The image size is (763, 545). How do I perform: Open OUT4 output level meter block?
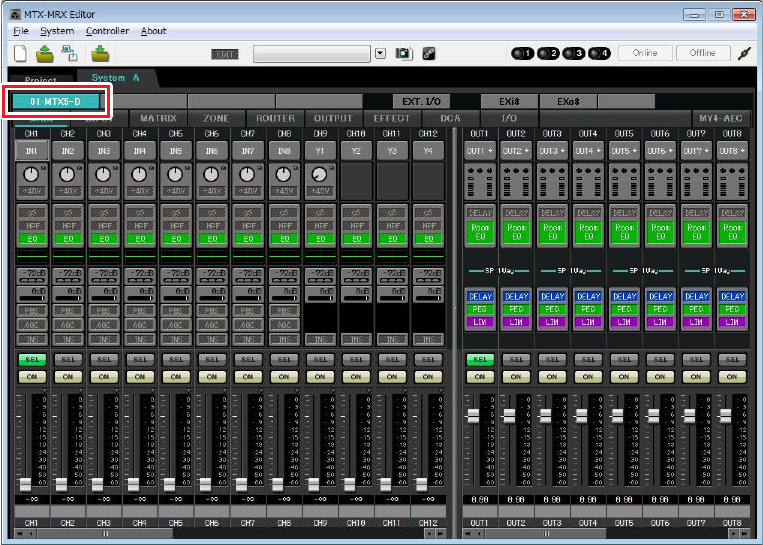coord(588,182)
